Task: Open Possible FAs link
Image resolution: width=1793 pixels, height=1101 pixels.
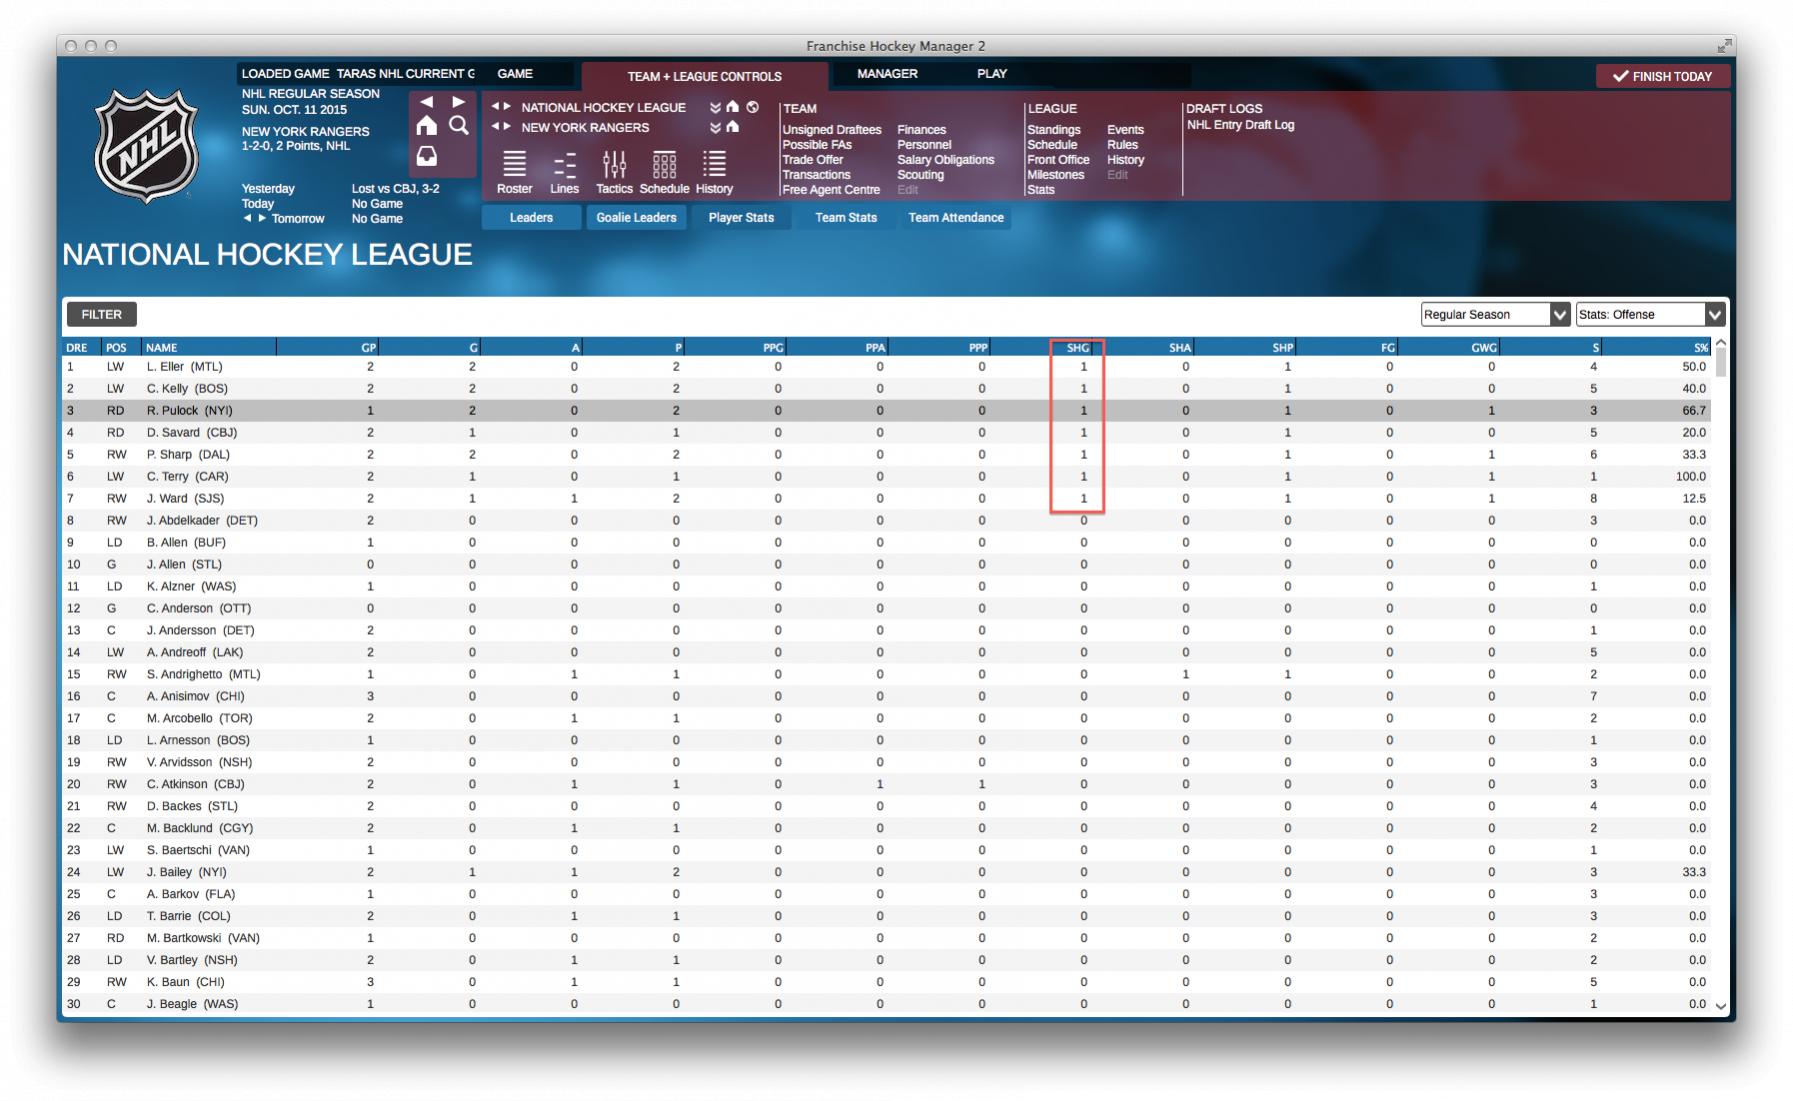Action: pos(817,145)
